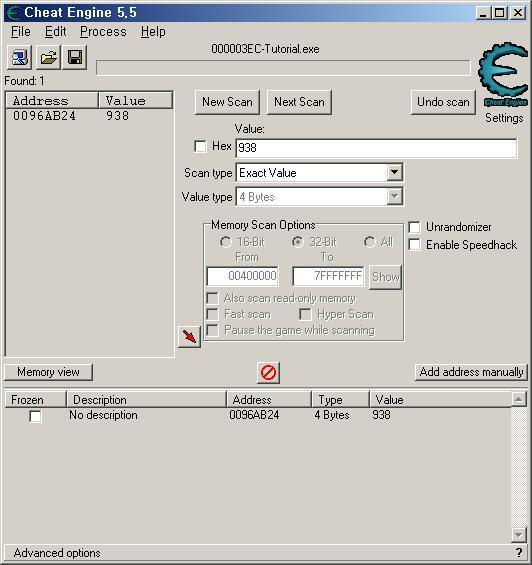Screen dimensions: 532x565
Task: Click the Undo scan button
Action: point(443,102)
